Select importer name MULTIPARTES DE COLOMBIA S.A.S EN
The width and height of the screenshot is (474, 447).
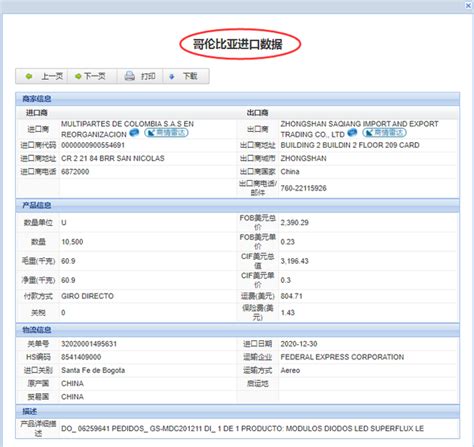(127, 124)
